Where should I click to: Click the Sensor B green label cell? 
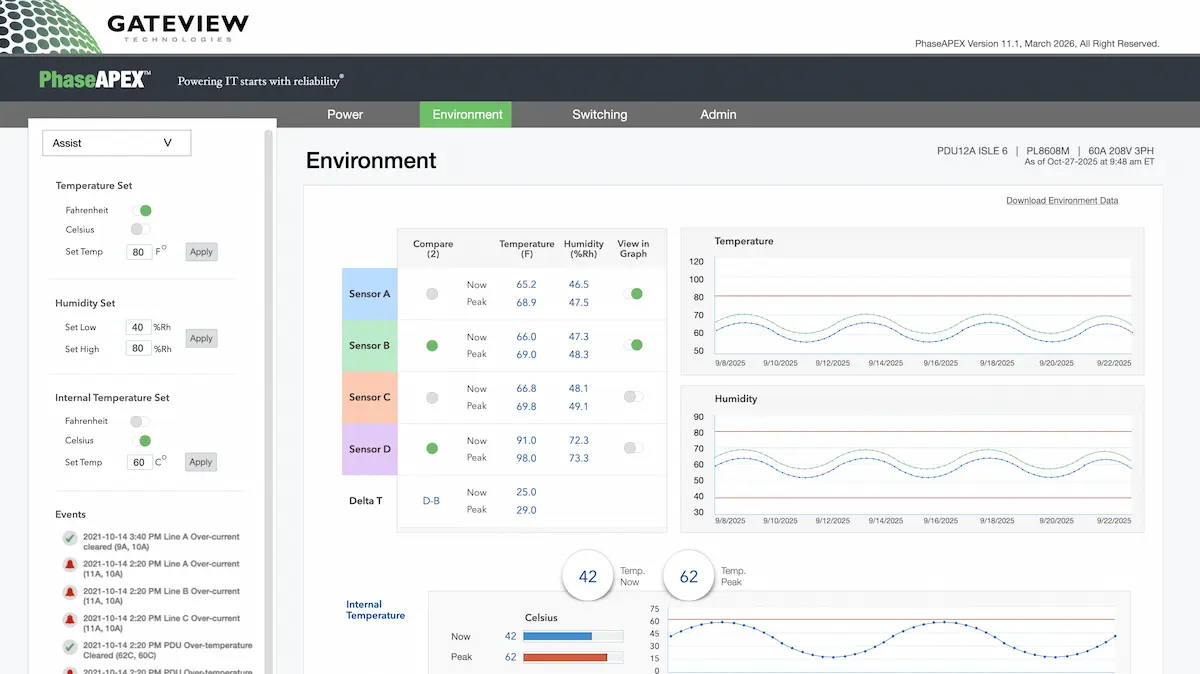[x=370, y=346]
